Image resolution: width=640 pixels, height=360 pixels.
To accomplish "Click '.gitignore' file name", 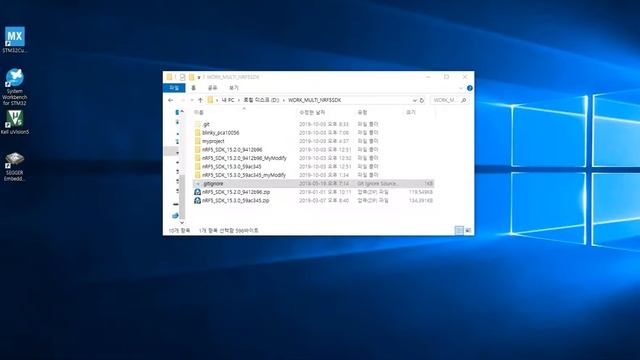I will pos(213,184).
